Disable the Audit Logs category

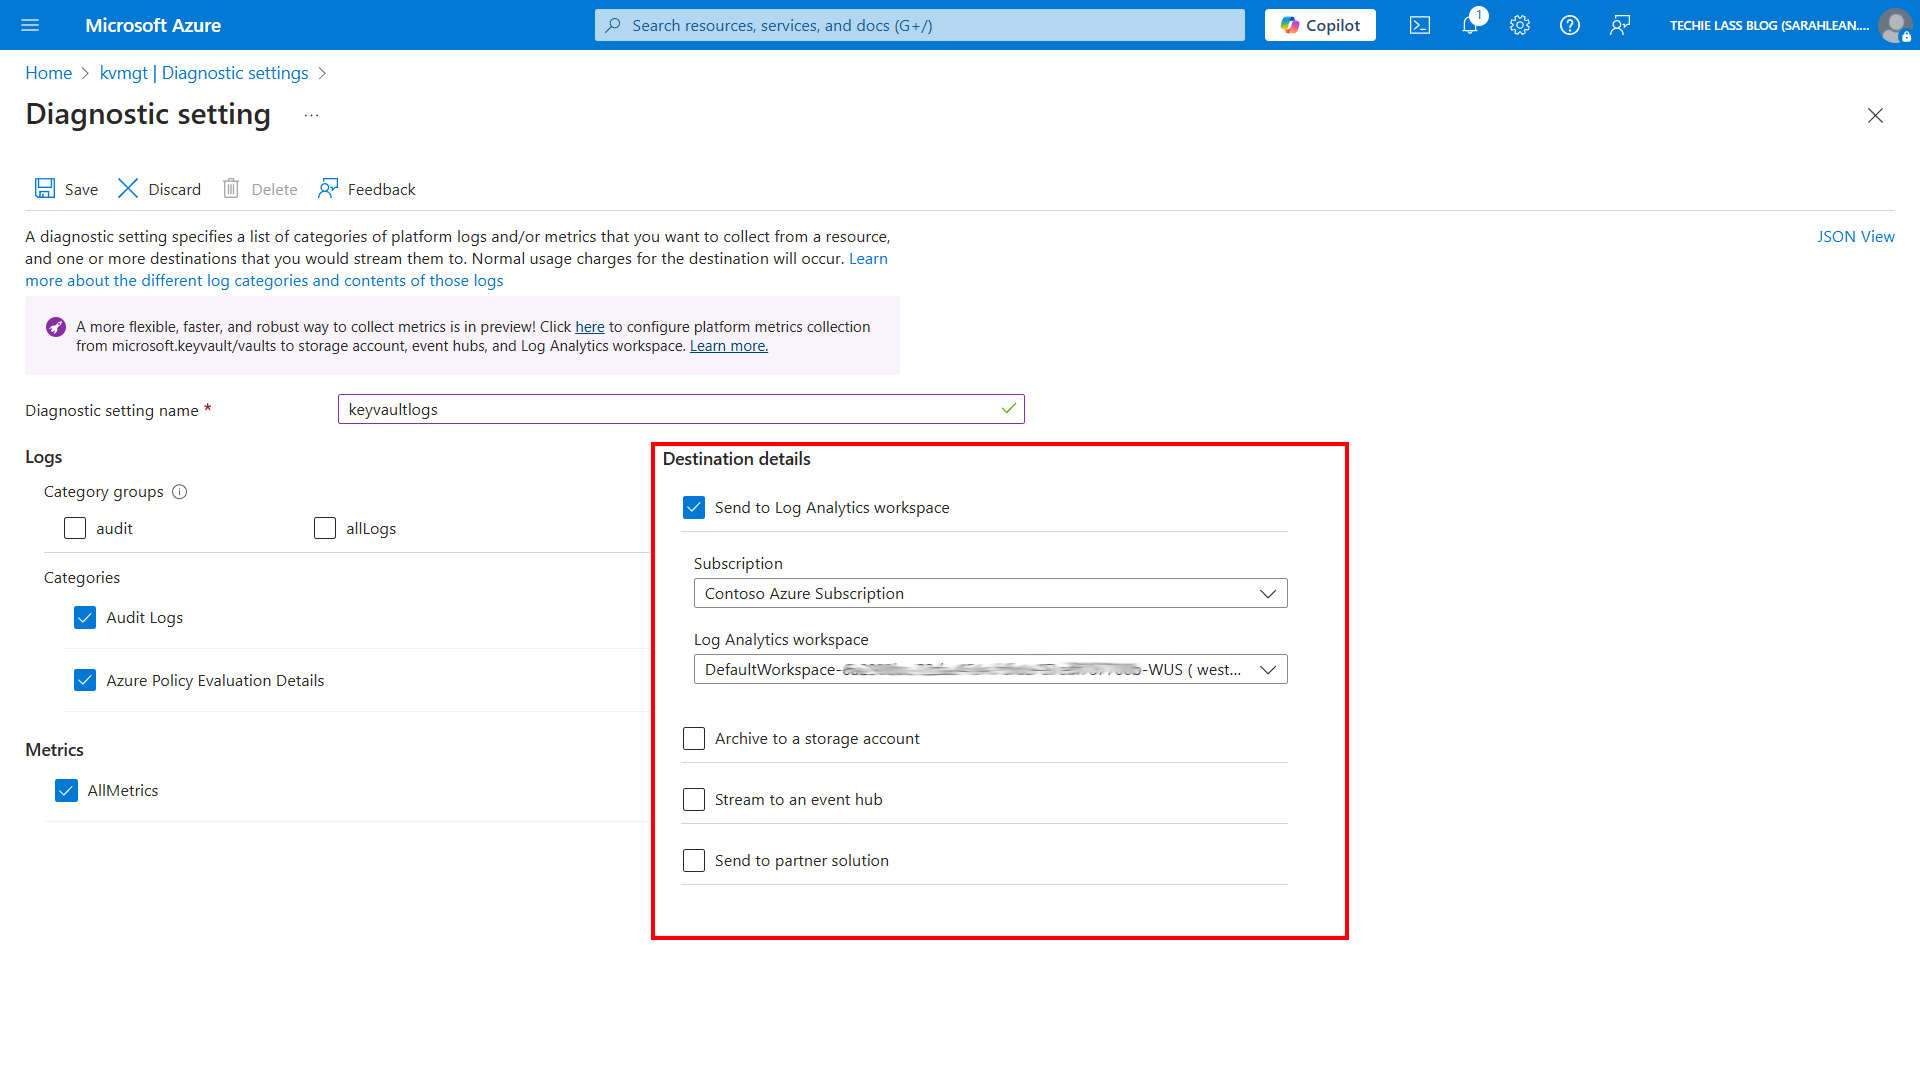pyautogui.click(x=85, y=617)
